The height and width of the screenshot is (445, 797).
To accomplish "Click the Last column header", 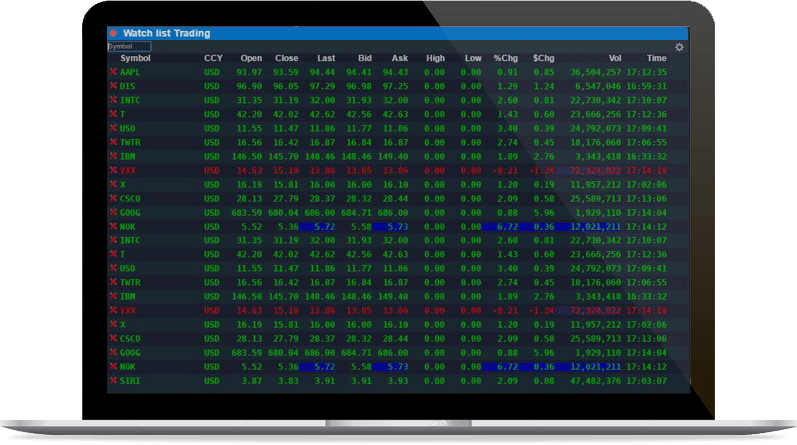I will pos(325,58).
